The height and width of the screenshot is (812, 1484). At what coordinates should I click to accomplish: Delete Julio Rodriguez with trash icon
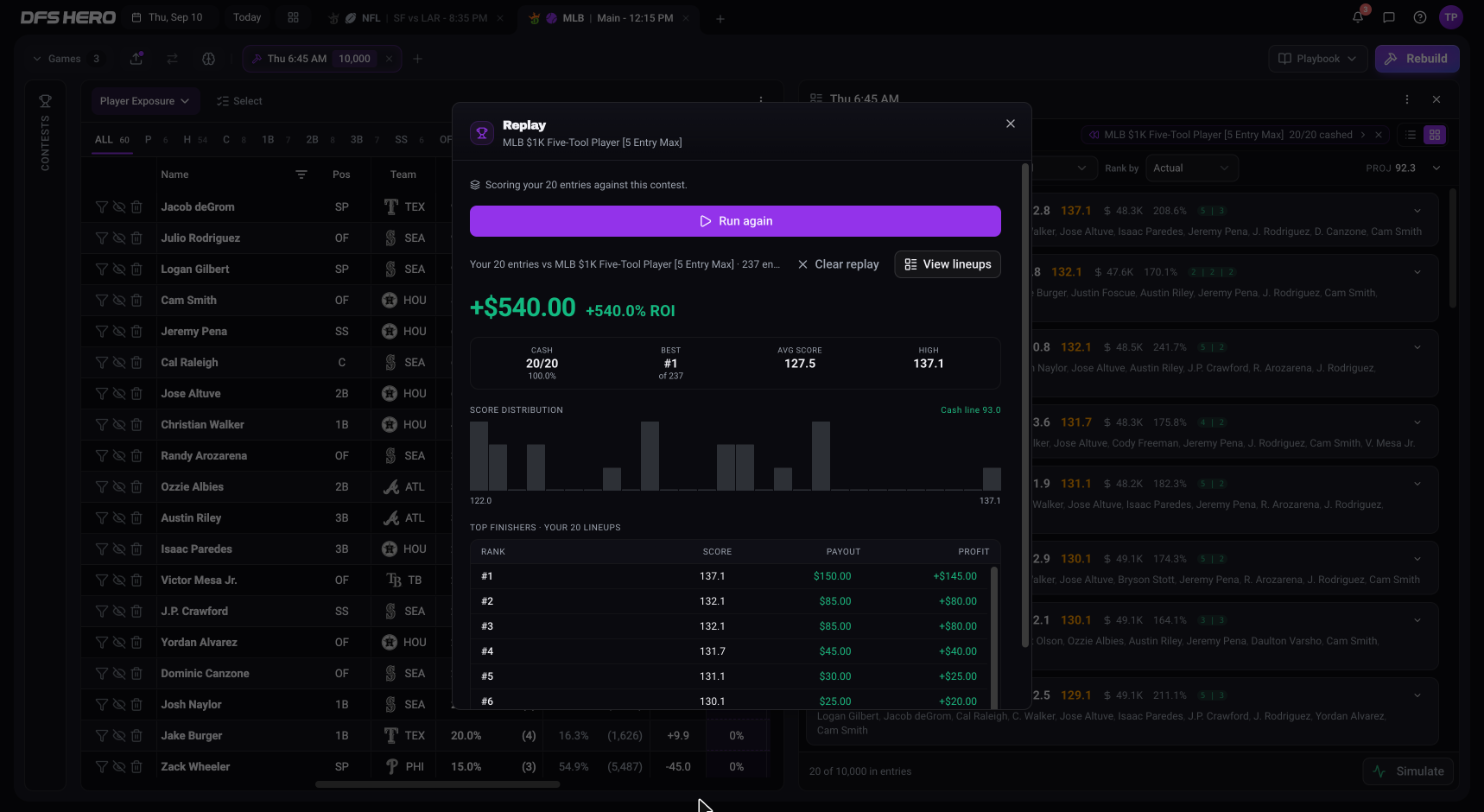click(136, 238)
